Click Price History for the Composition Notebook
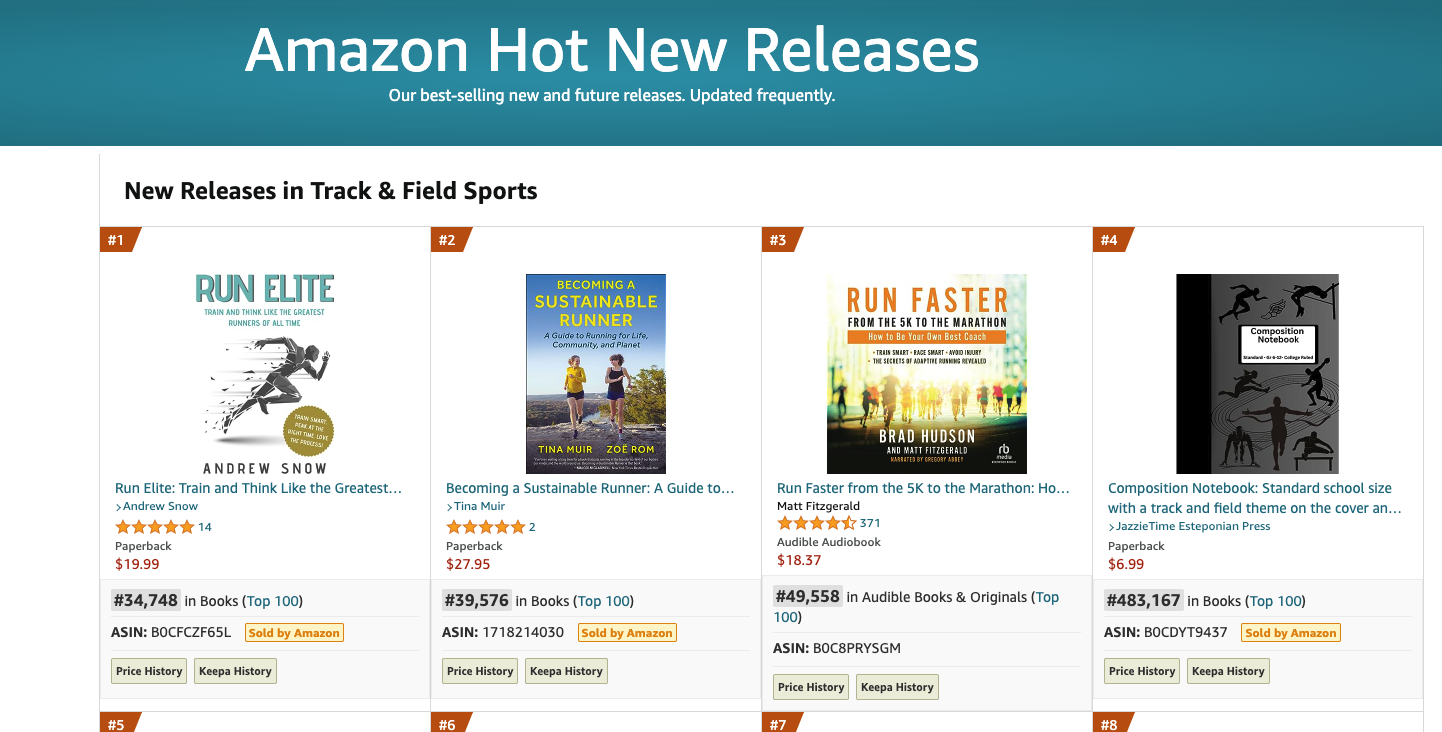The height and width of the screenshot is (732, 1442). coord(1141,670)
